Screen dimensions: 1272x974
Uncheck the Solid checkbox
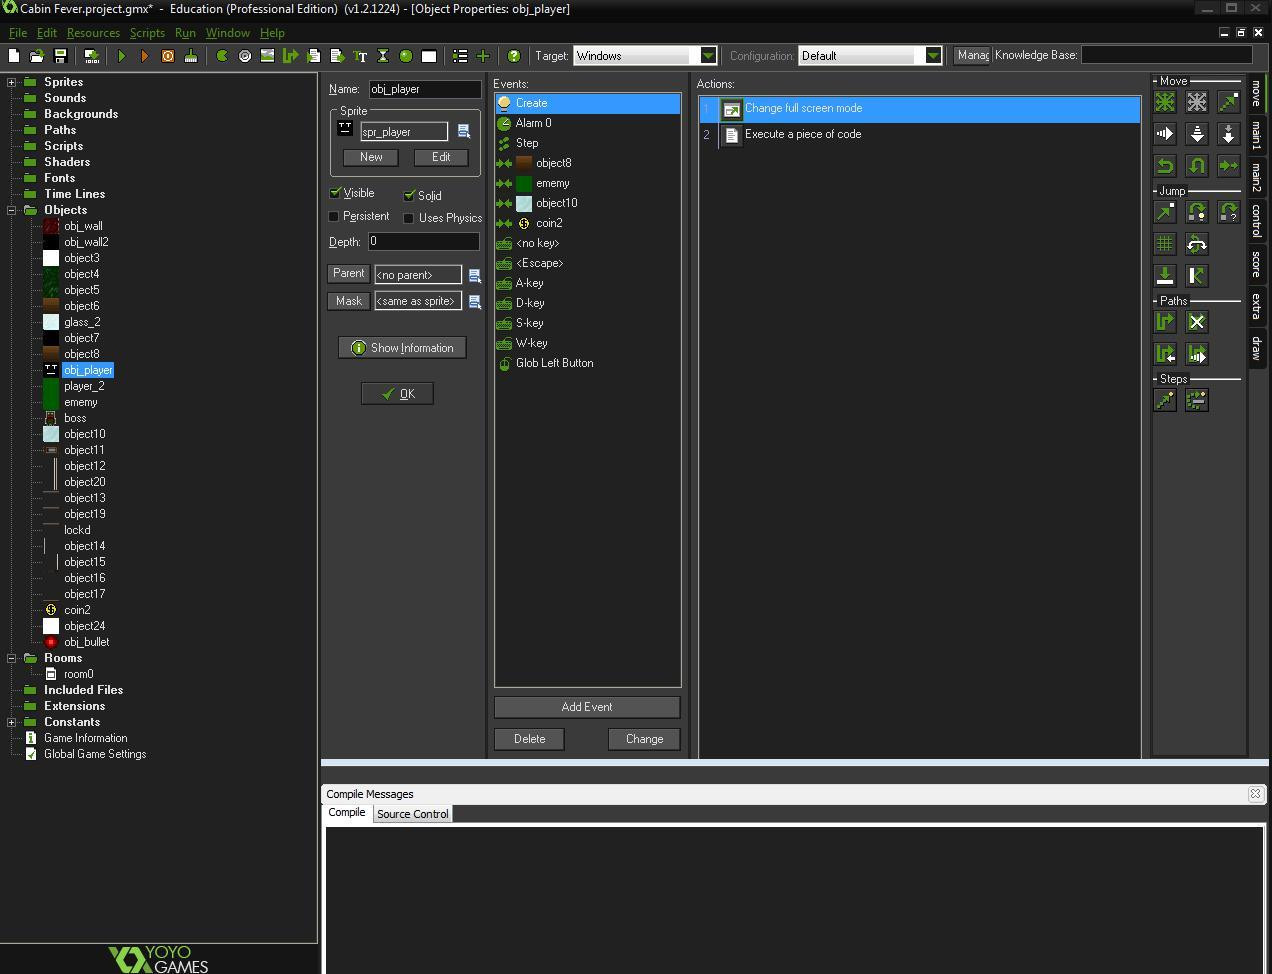[409, 196]
